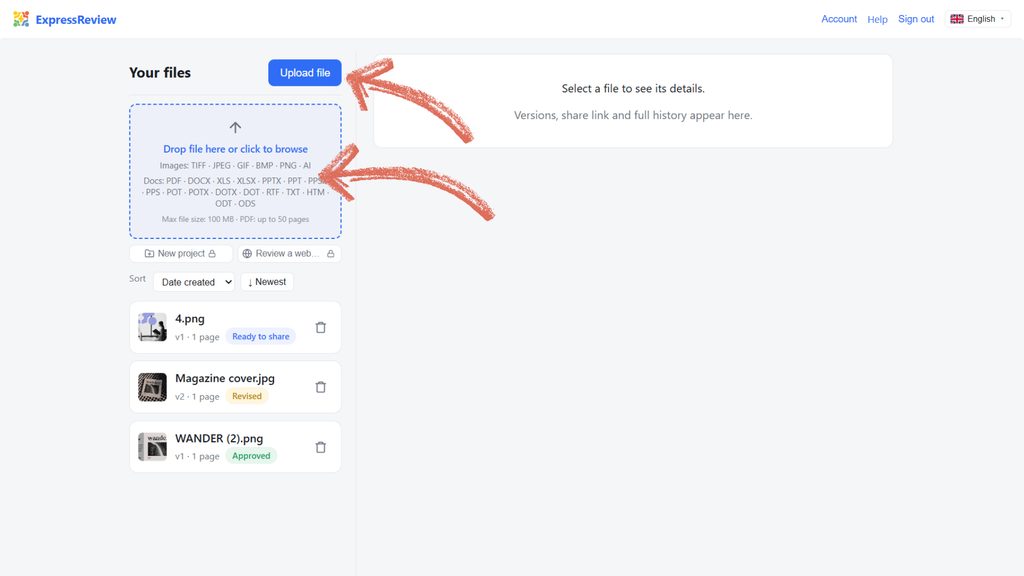Click 'Select a file to see its details.'
The image size is (1024, 576).
coord(633,88)
